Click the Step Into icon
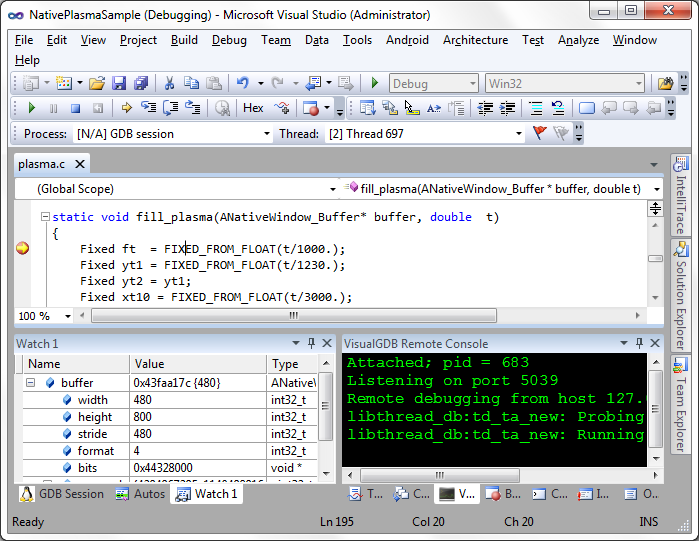The width and height of the screenshot is (699, 541). pyautogui.click(x=148, y=108)
